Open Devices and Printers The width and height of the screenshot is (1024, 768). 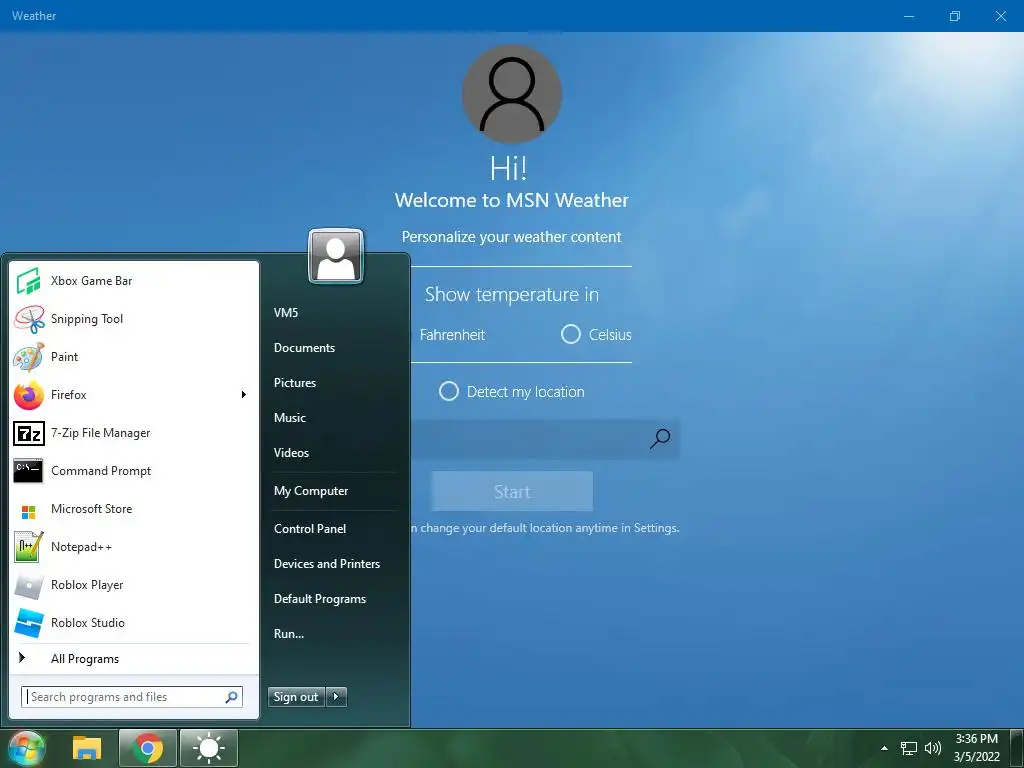[x=327, y=564]
